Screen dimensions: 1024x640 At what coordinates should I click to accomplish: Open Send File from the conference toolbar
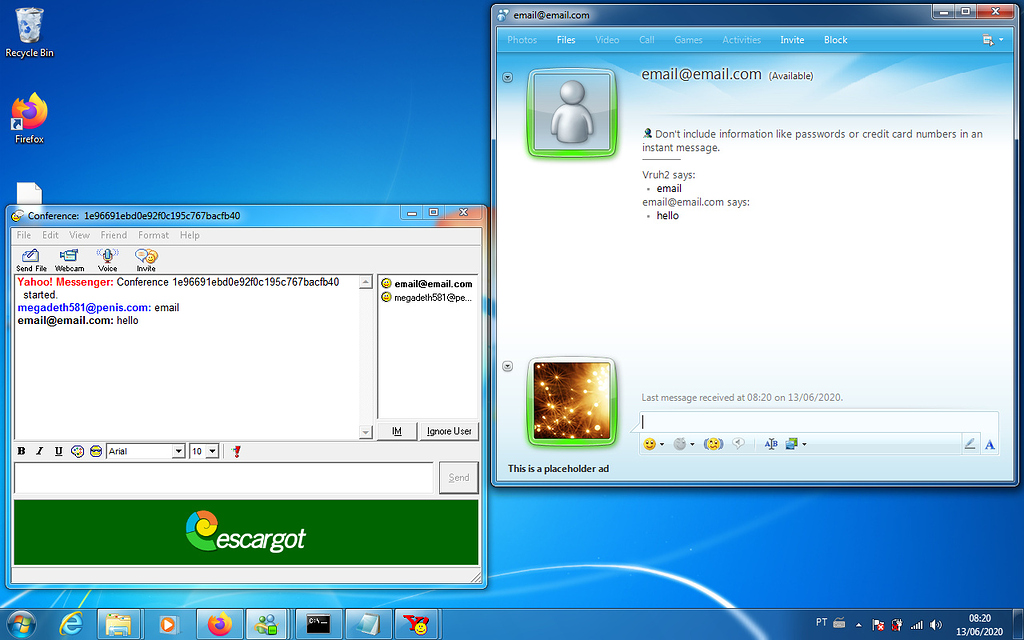(x=30, y=258)
